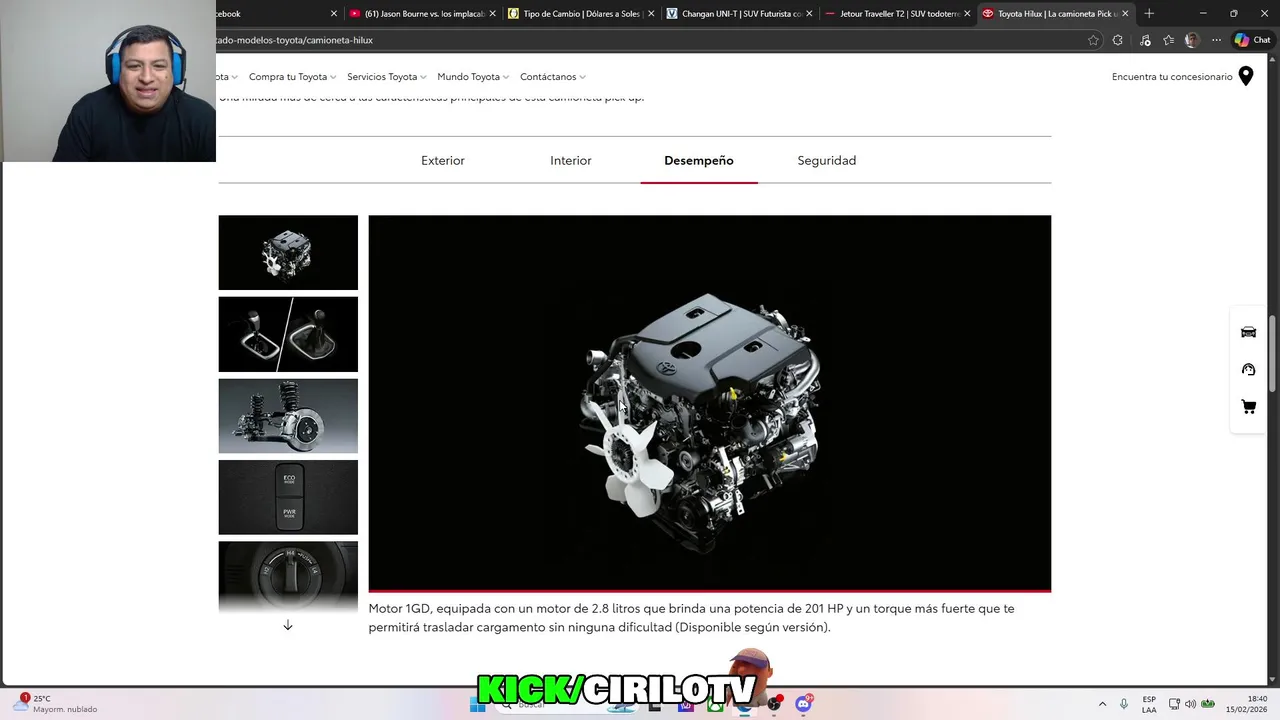Switch to the Seguridad section tab
The width and height of the screenshot is (1280, 720).
click(827, 160)
